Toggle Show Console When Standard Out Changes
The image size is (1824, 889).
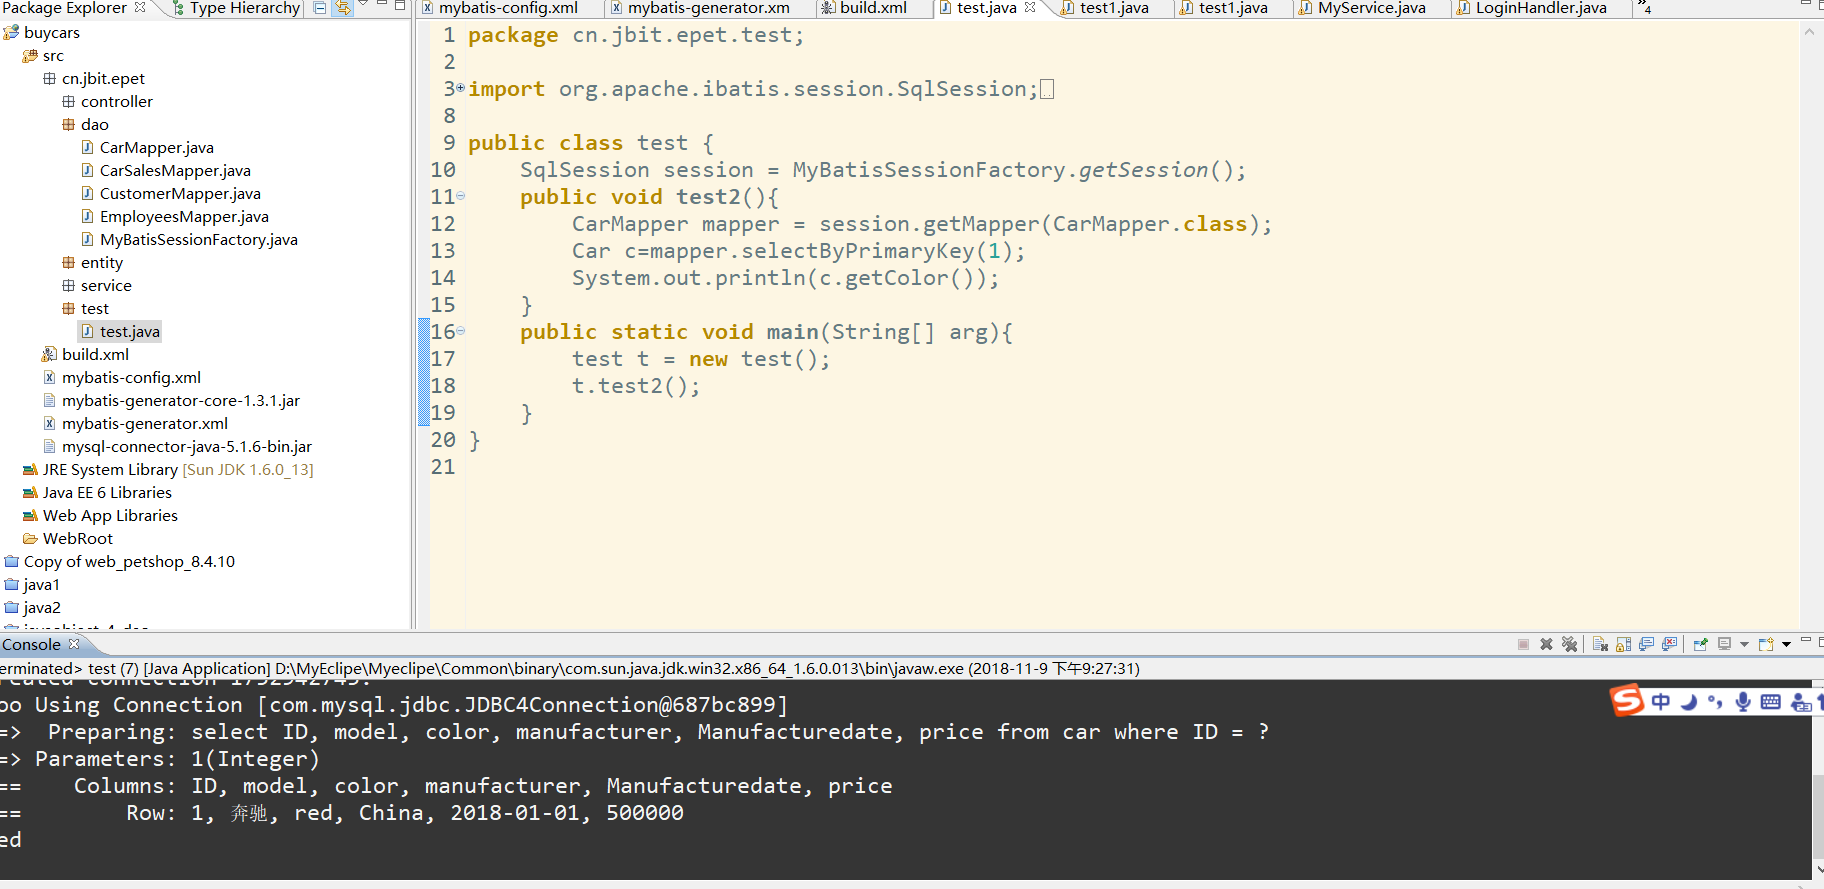(x=1646, y=644)
